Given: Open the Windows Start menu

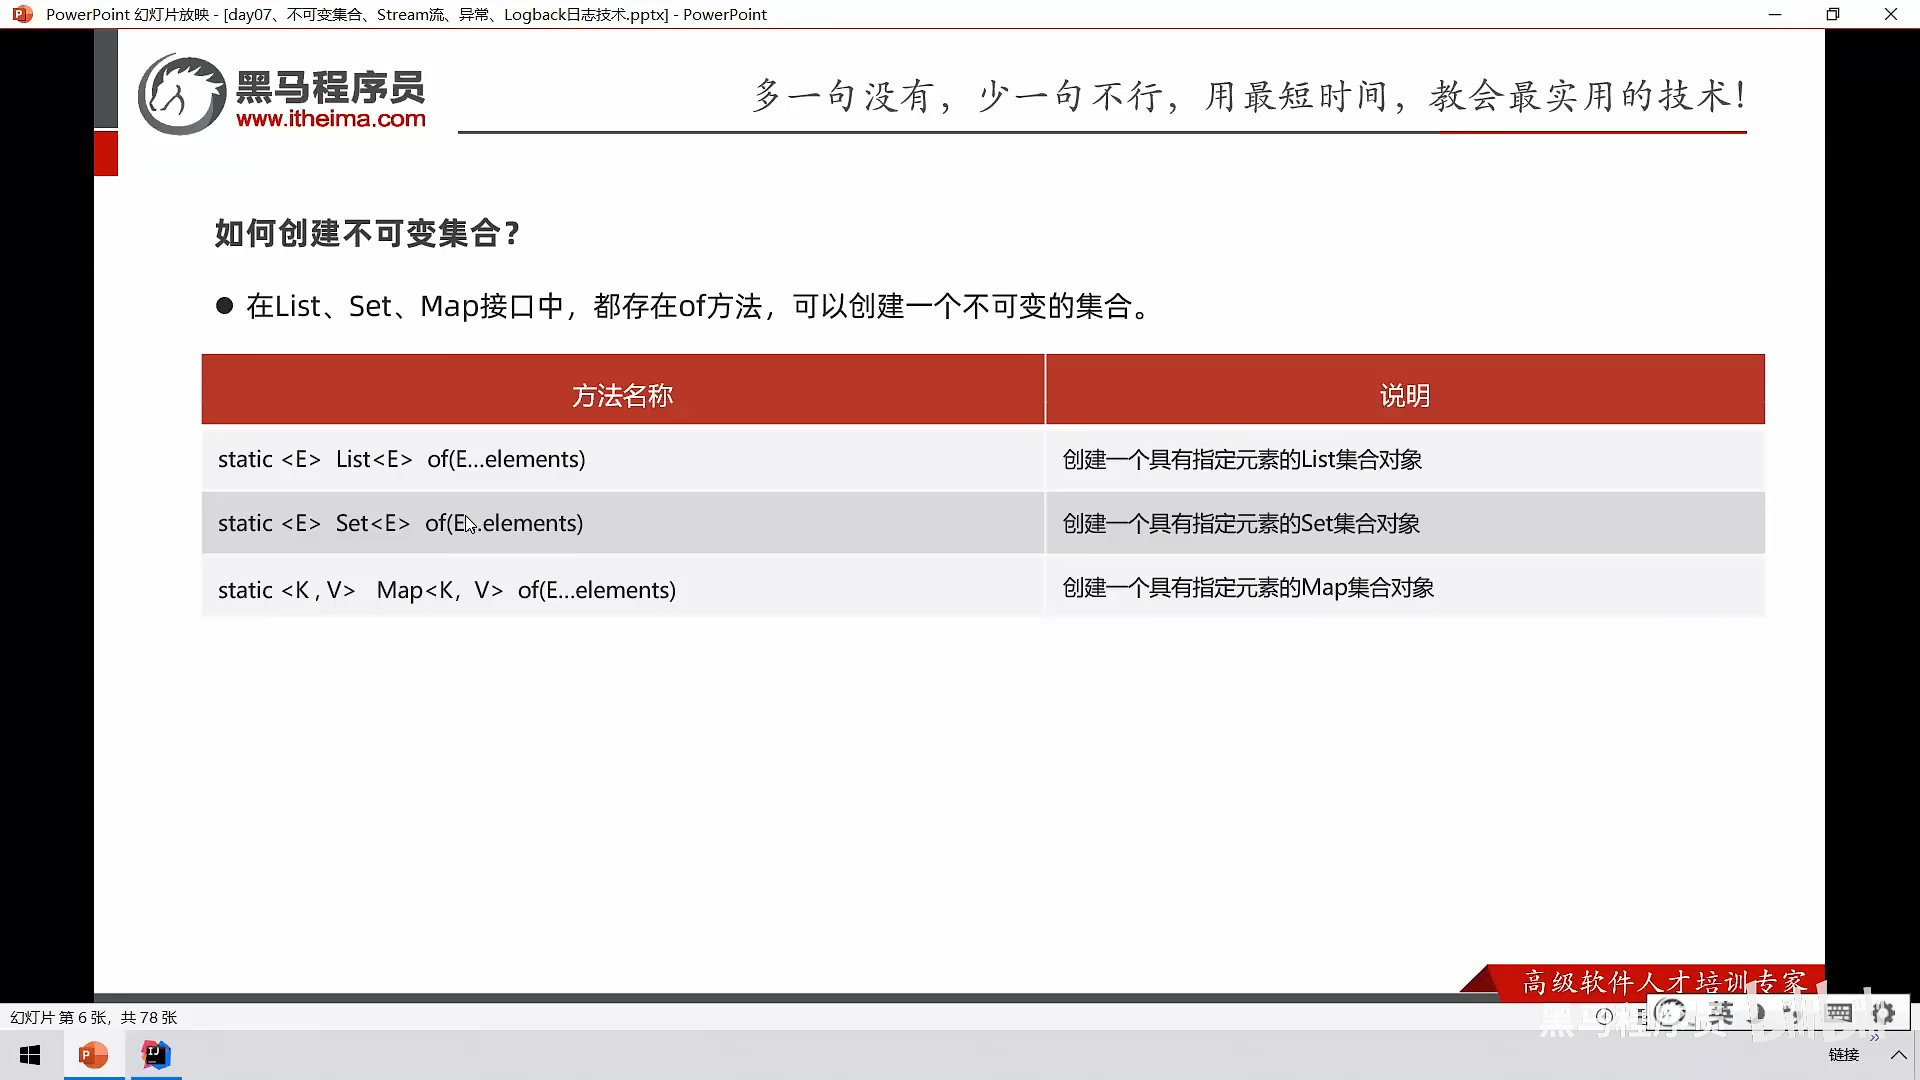Looking at the screenshot, I should click(x=30, y=1055).
